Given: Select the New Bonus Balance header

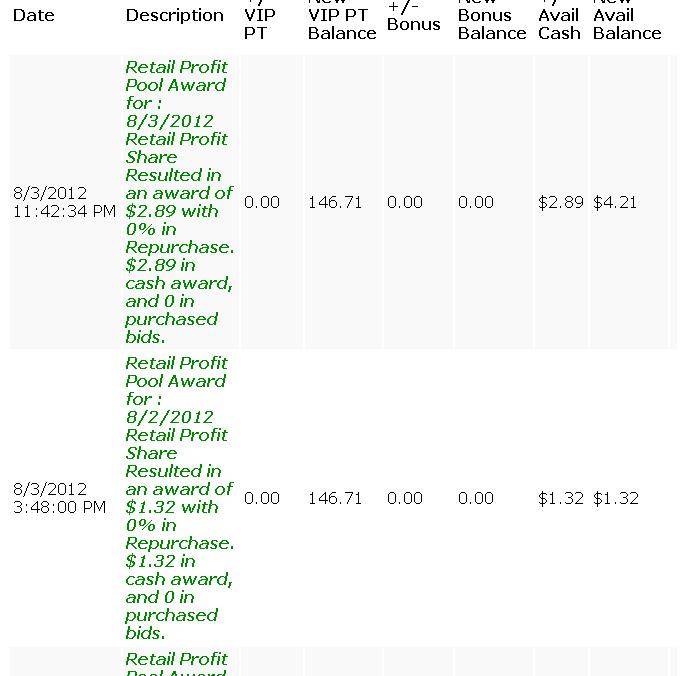Looking at the screenshot, I should coord(491,24).
